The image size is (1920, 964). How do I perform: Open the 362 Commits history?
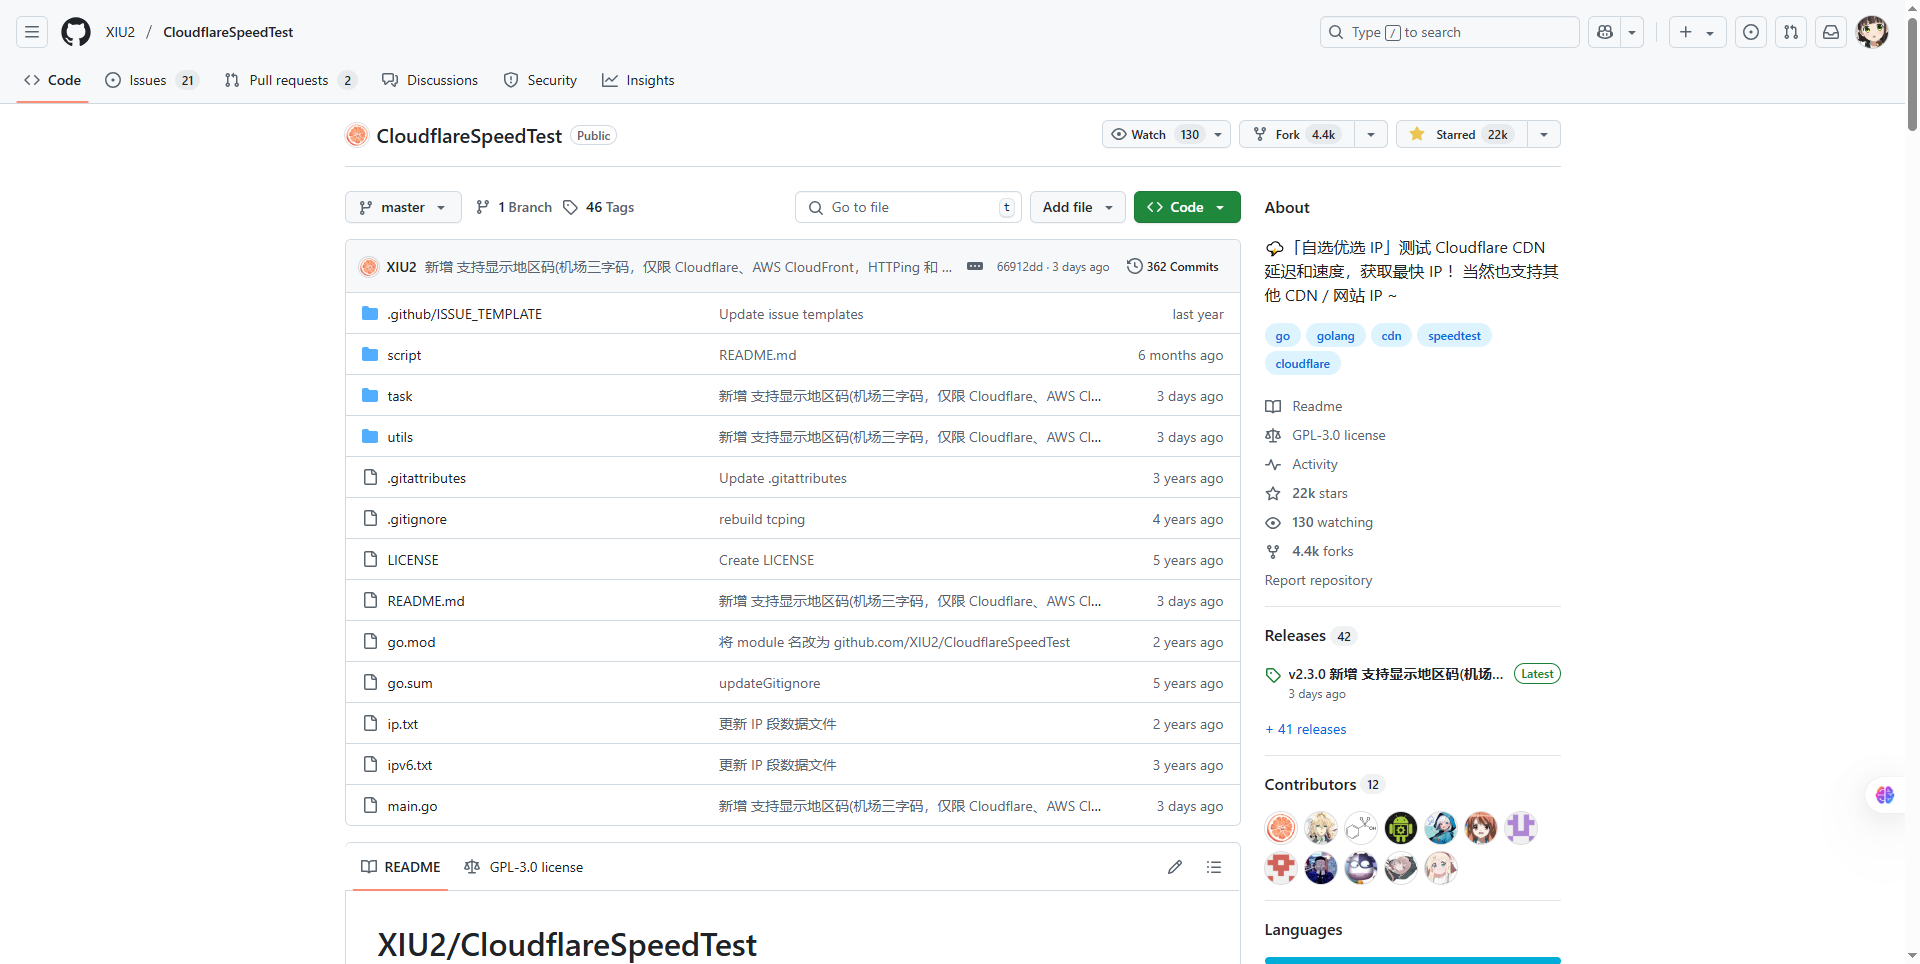coord(1172,266)
